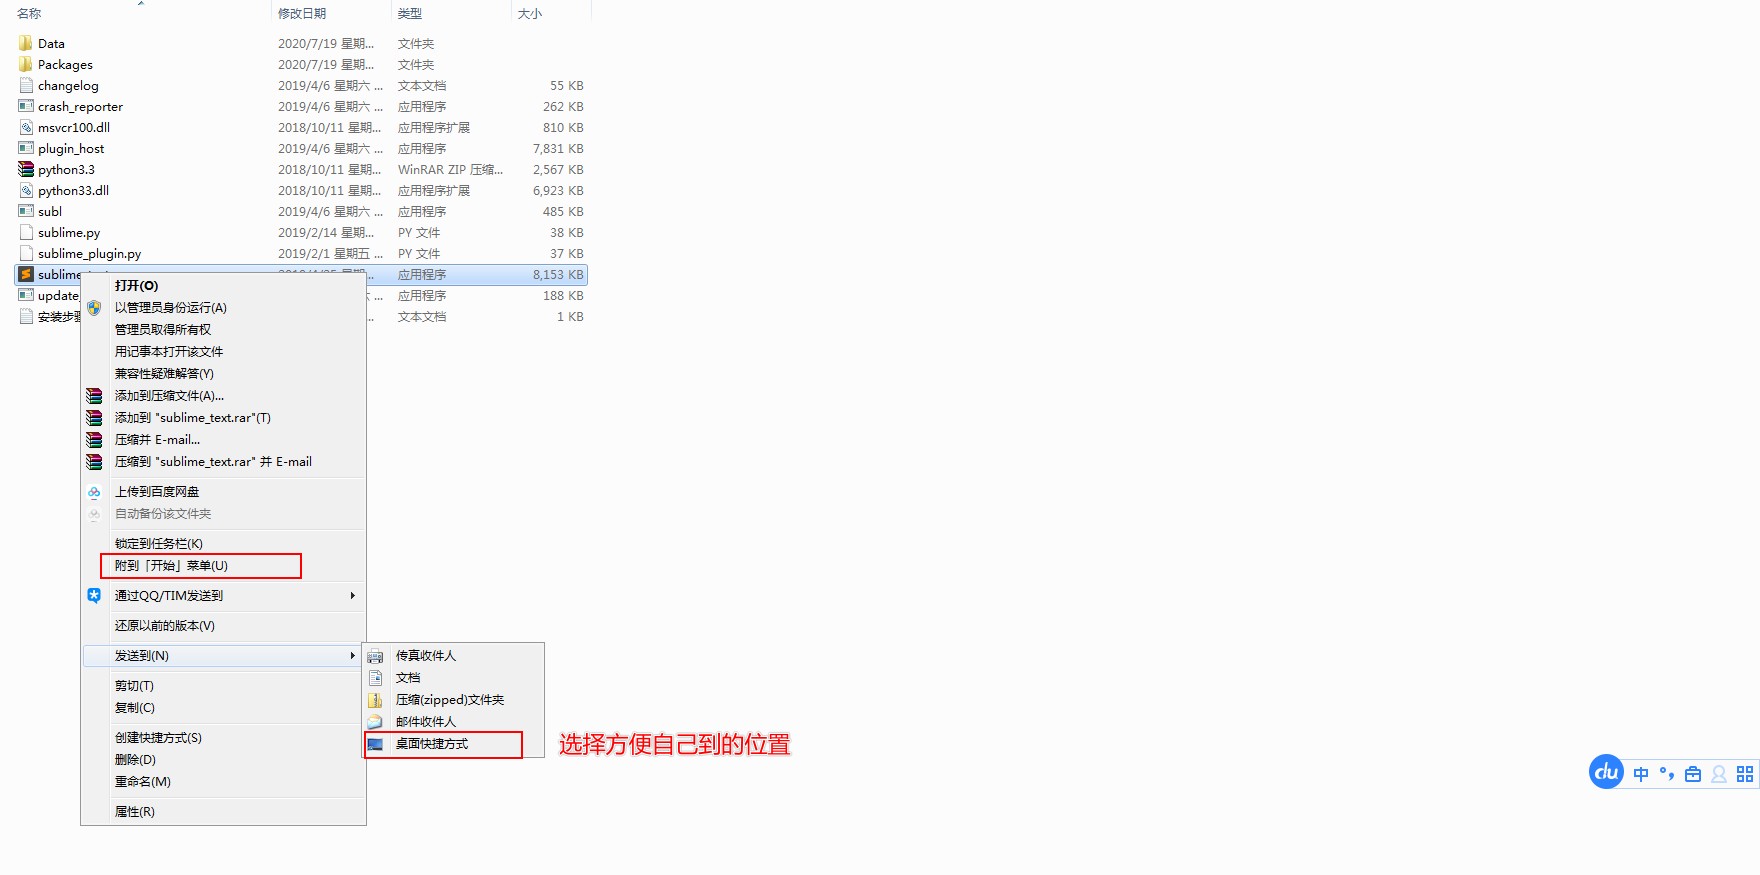Click the 邮件收件人 mail icon
The image size is (1760, 875).
coord(375,722)
